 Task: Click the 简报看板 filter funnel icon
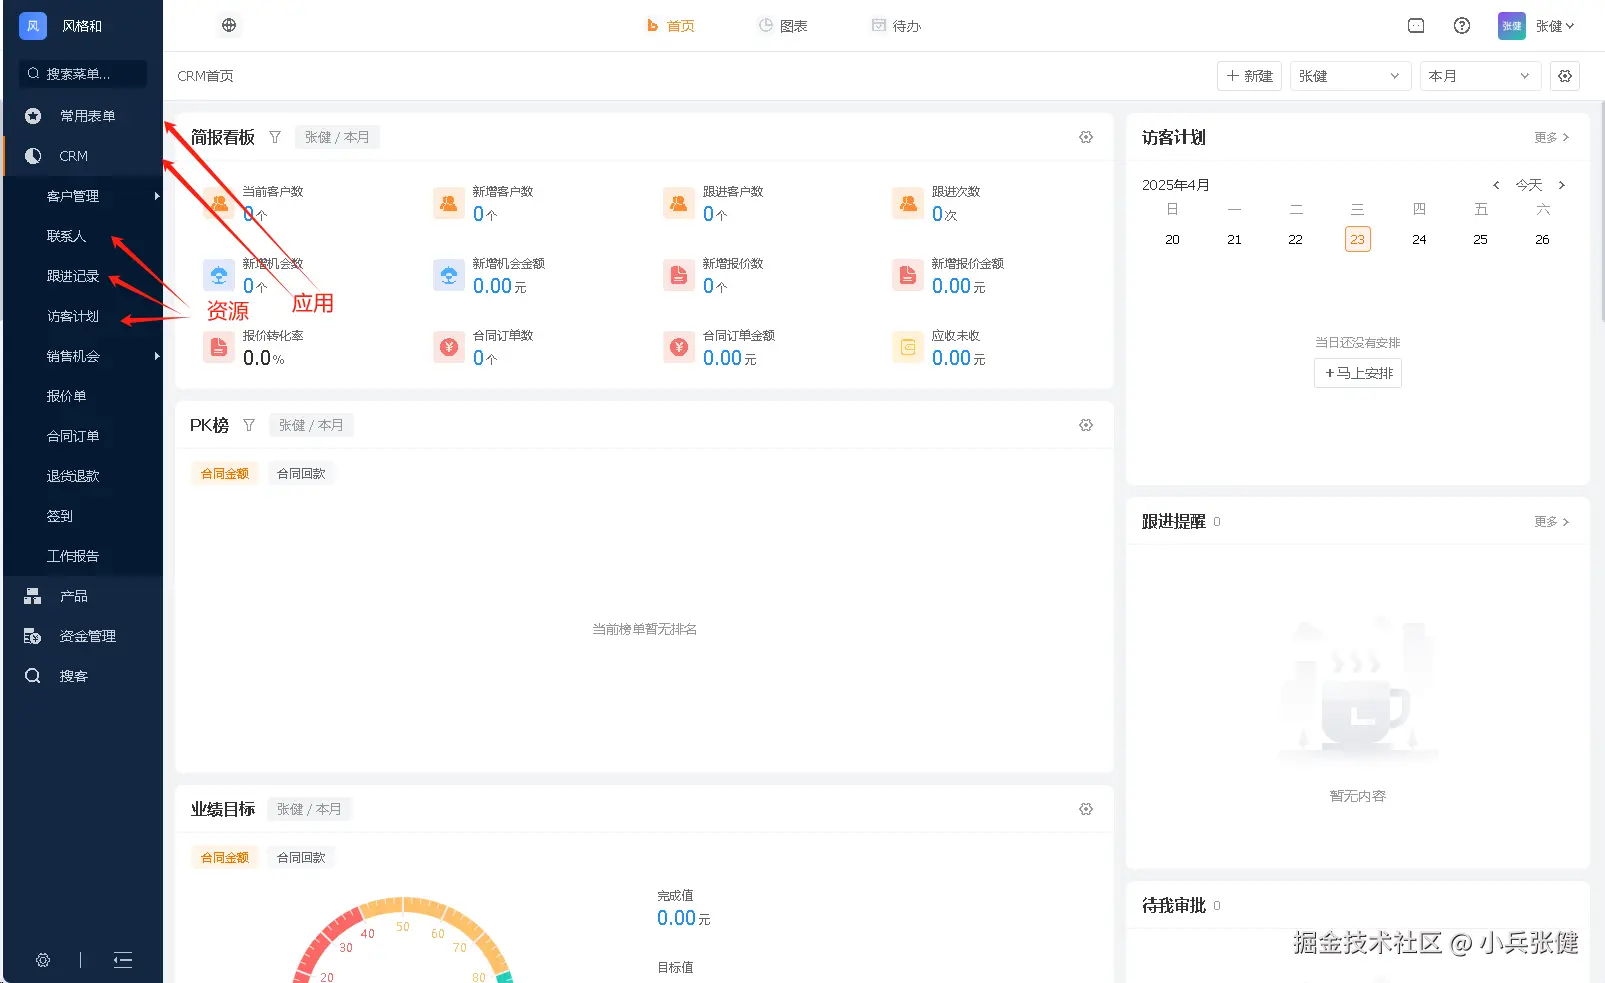click(x=275, y=137)
